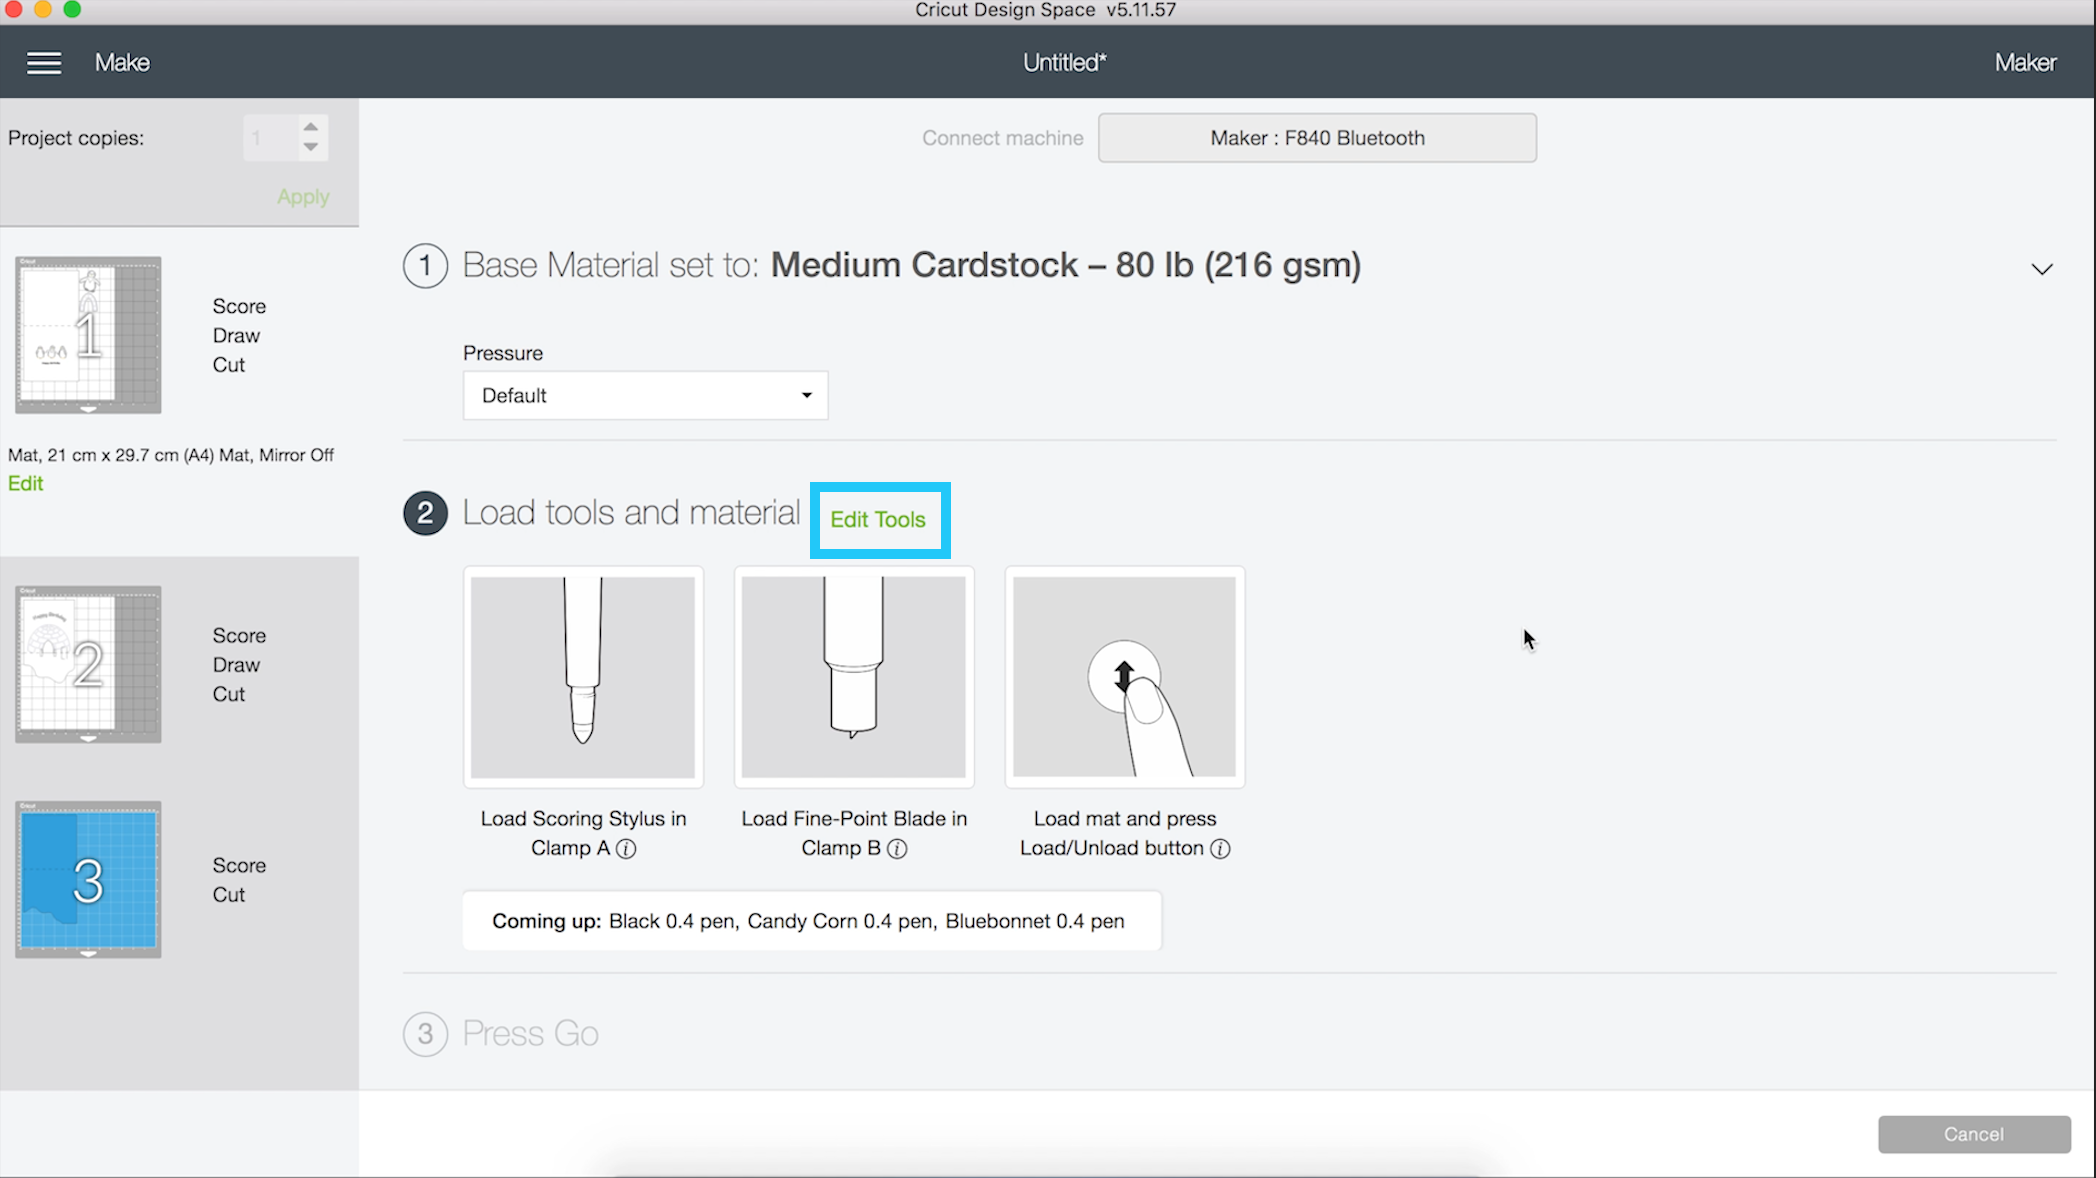2096x1178 pixels.
Task: Increase project copies with up arrow
Action: pyautogui.click(x=311, y=128)
